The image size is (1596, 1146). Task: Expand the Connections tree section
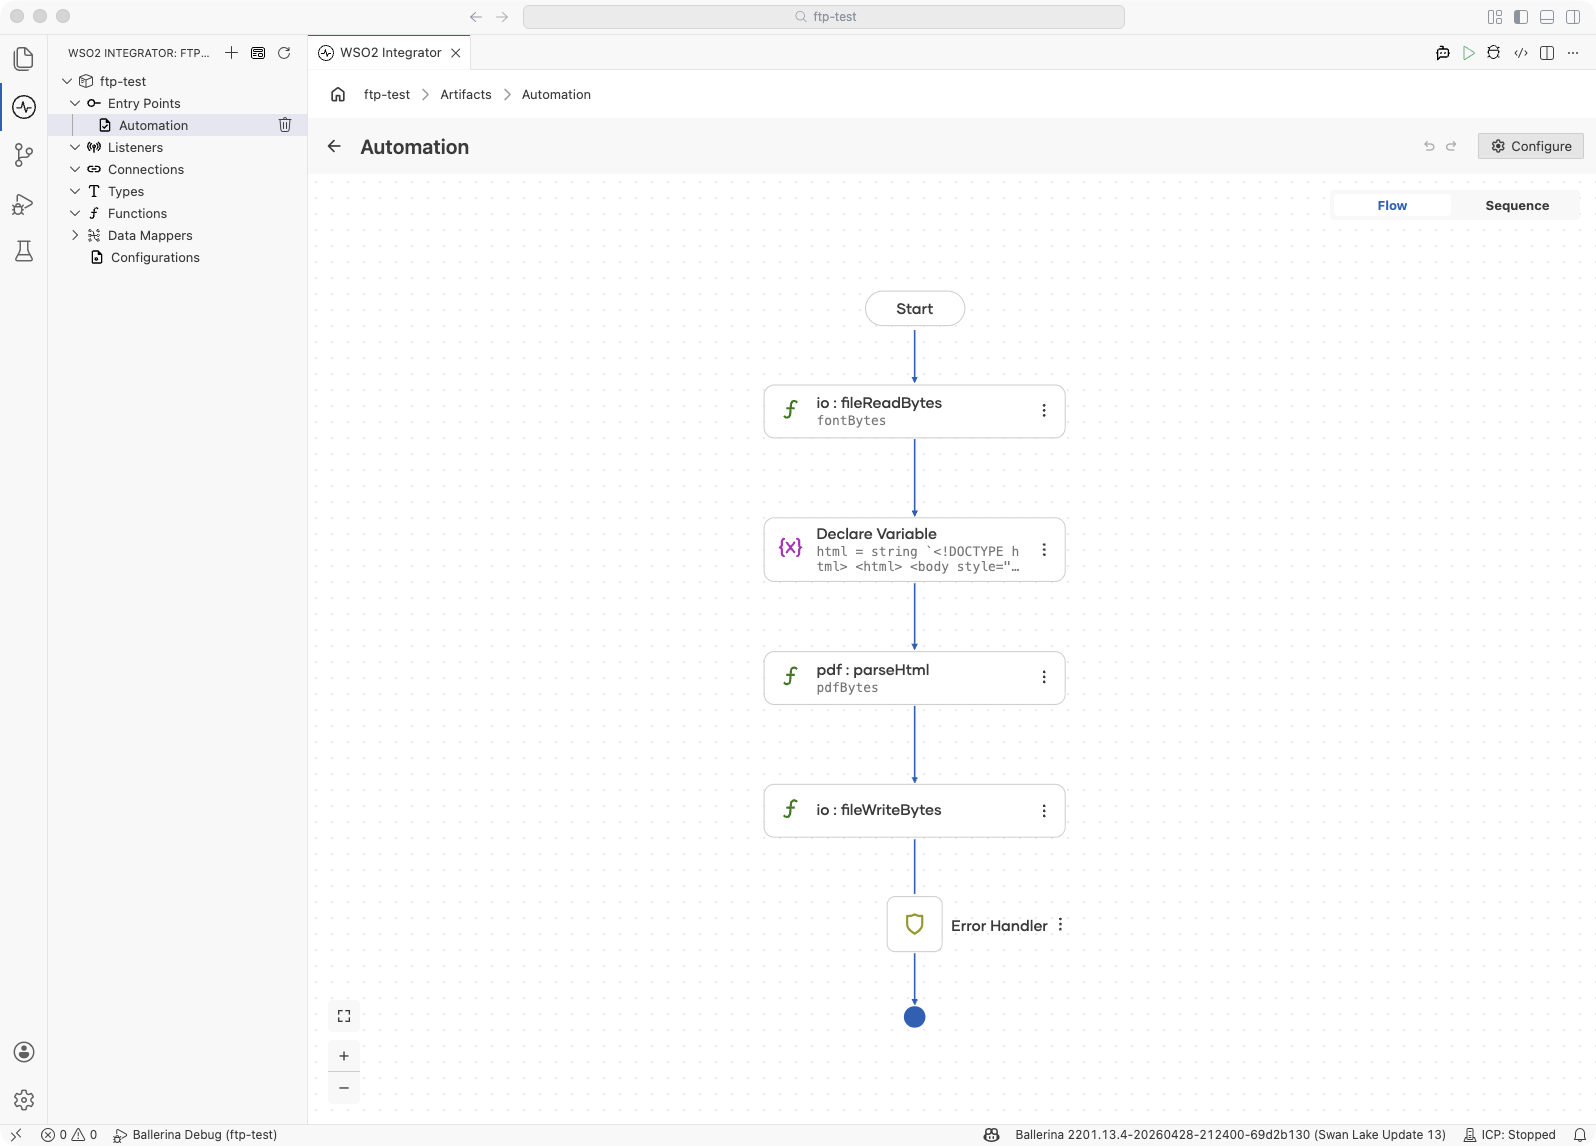[x=75, y=169]
